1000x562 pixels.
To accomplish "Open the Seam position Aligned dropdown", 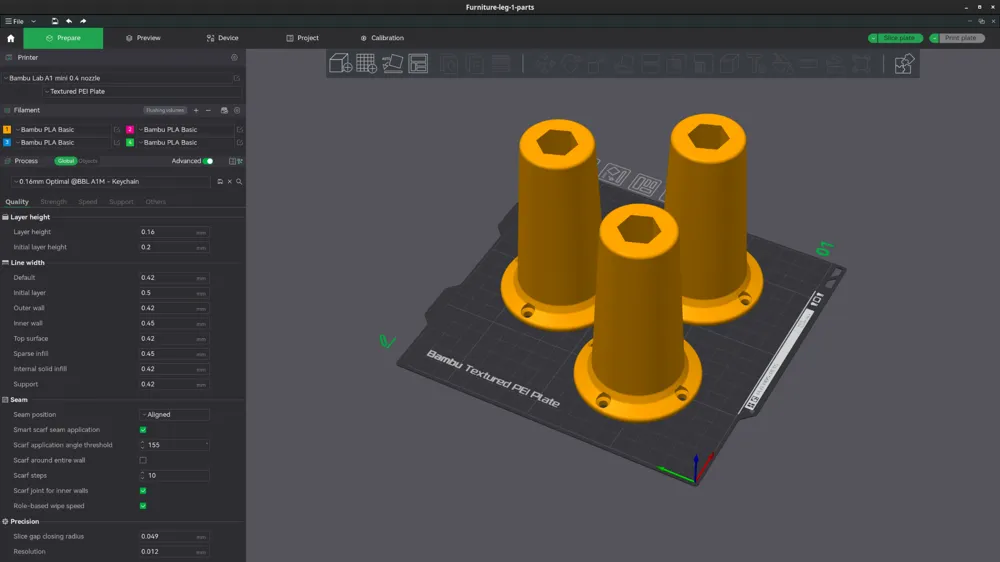I will [x=174, y=415].
